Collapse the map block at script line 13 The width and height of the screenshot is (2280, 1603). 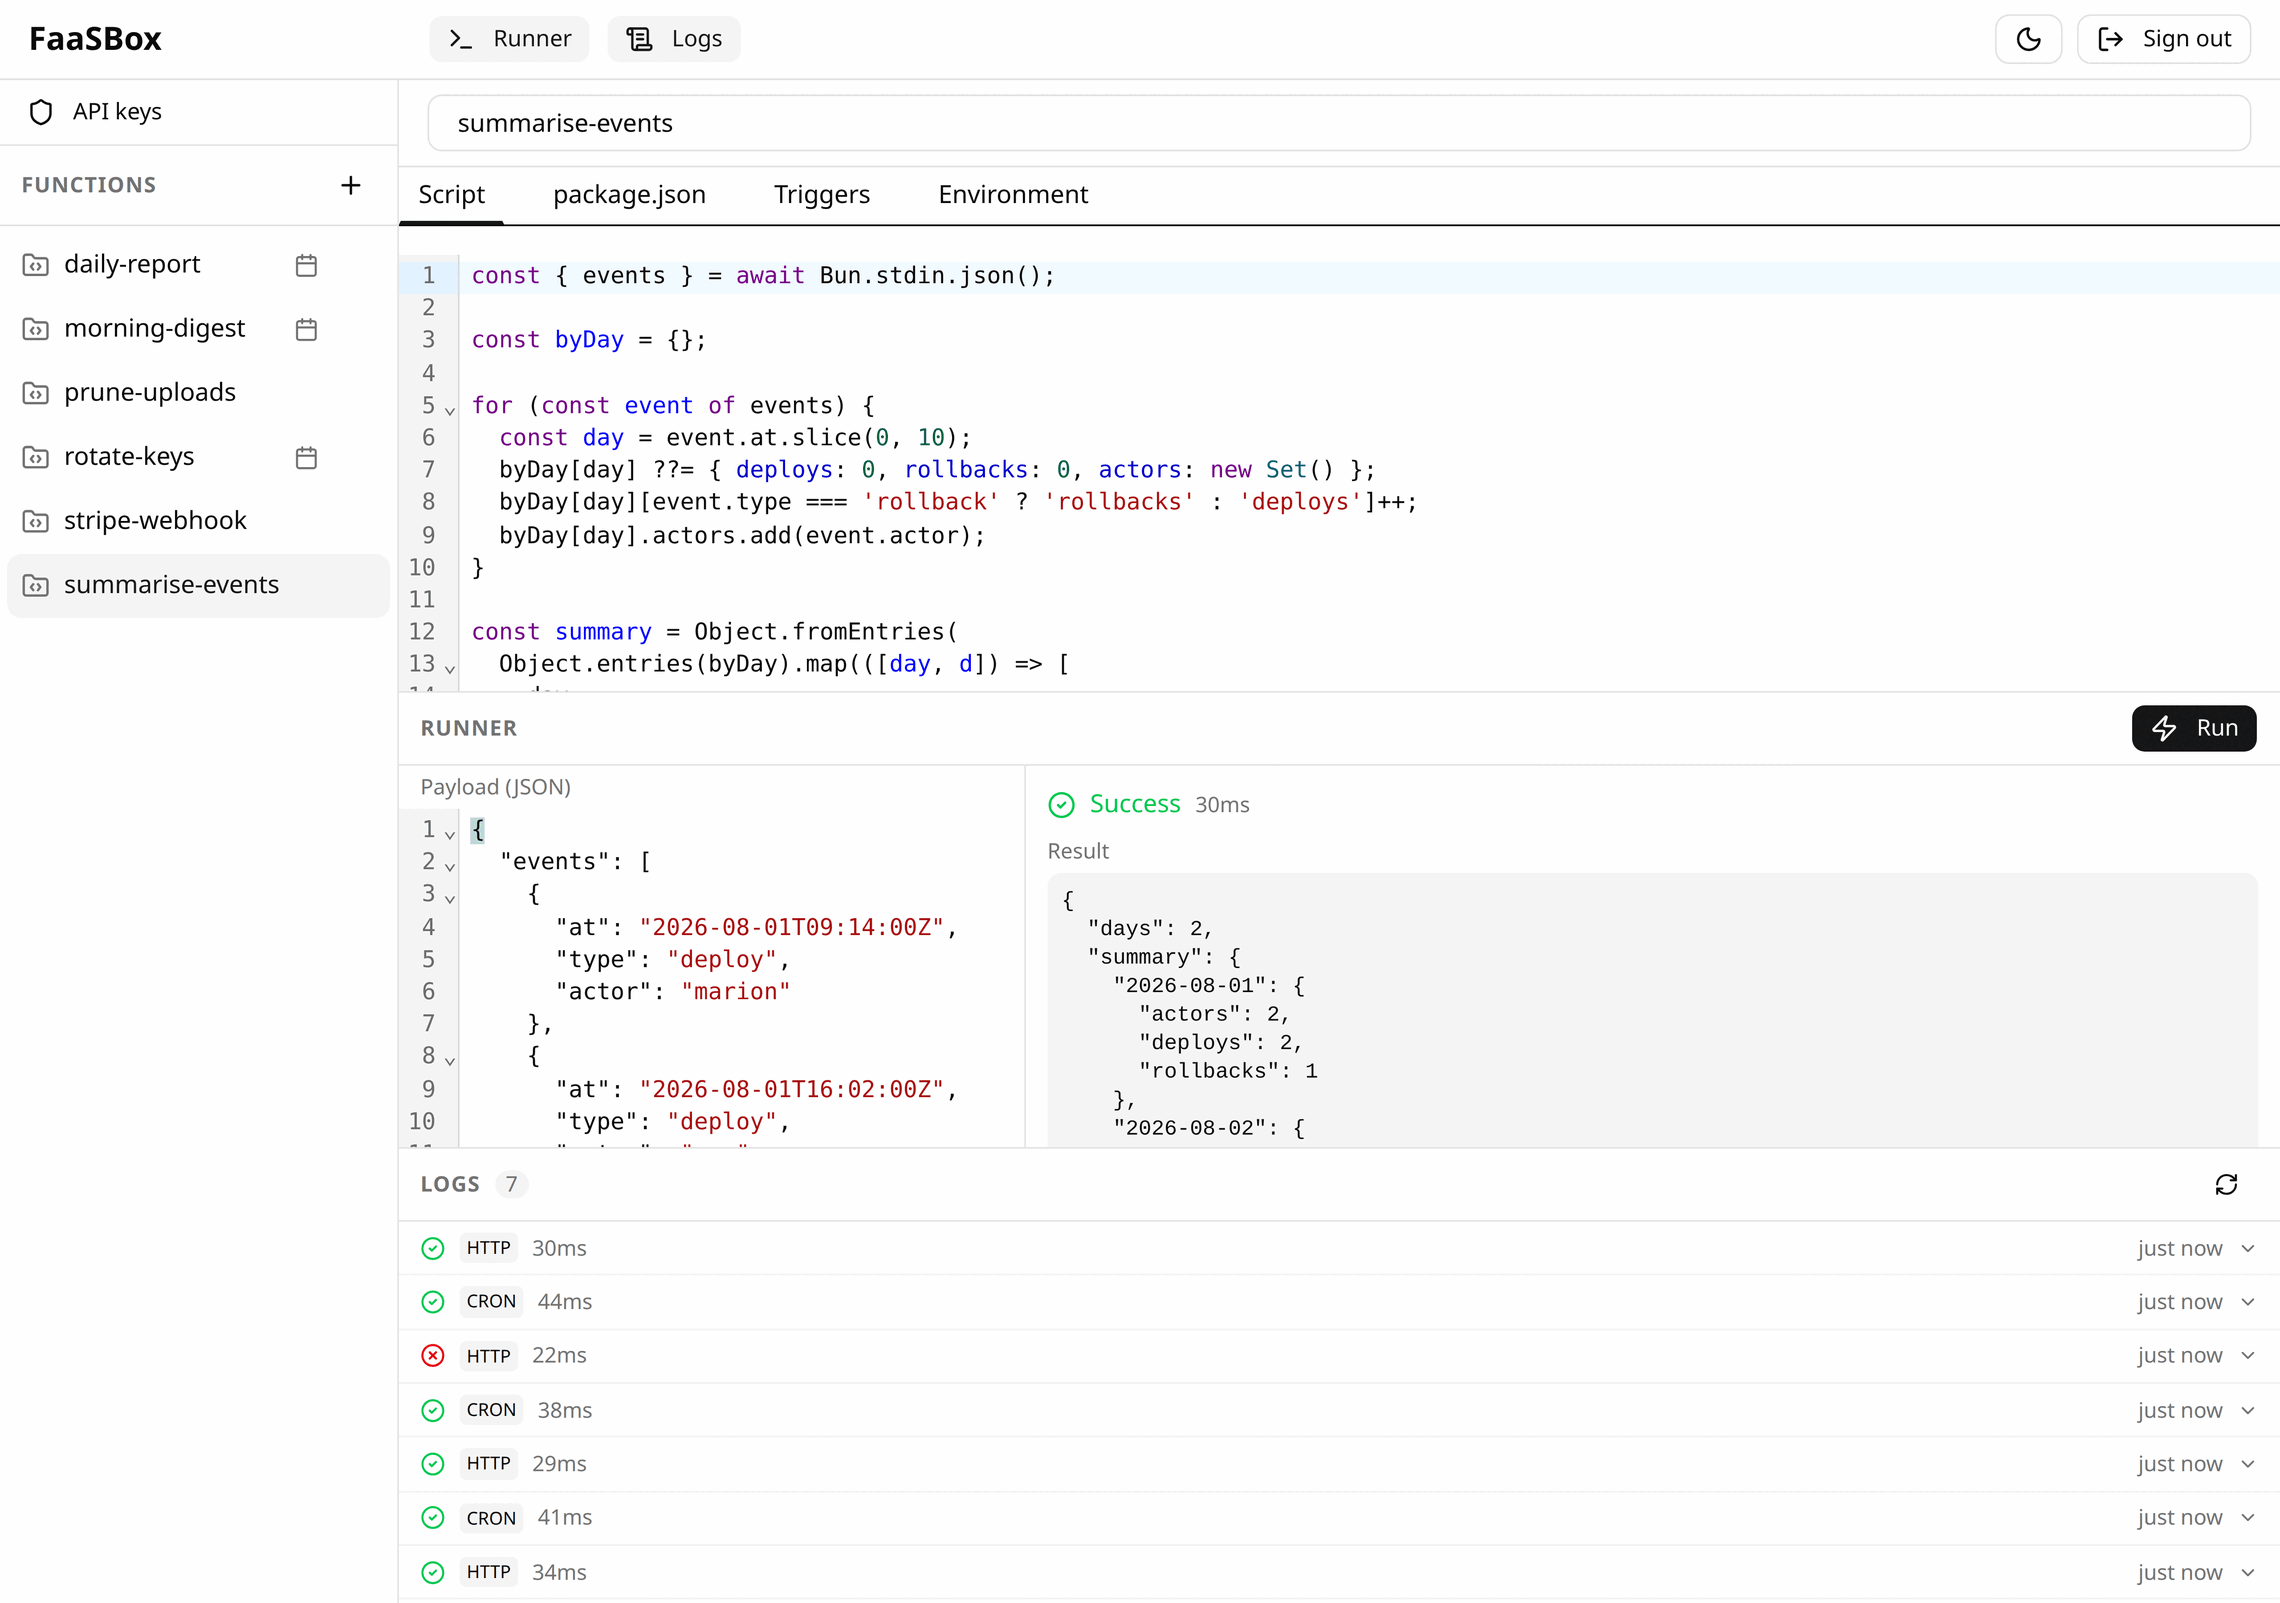[450, 668]
